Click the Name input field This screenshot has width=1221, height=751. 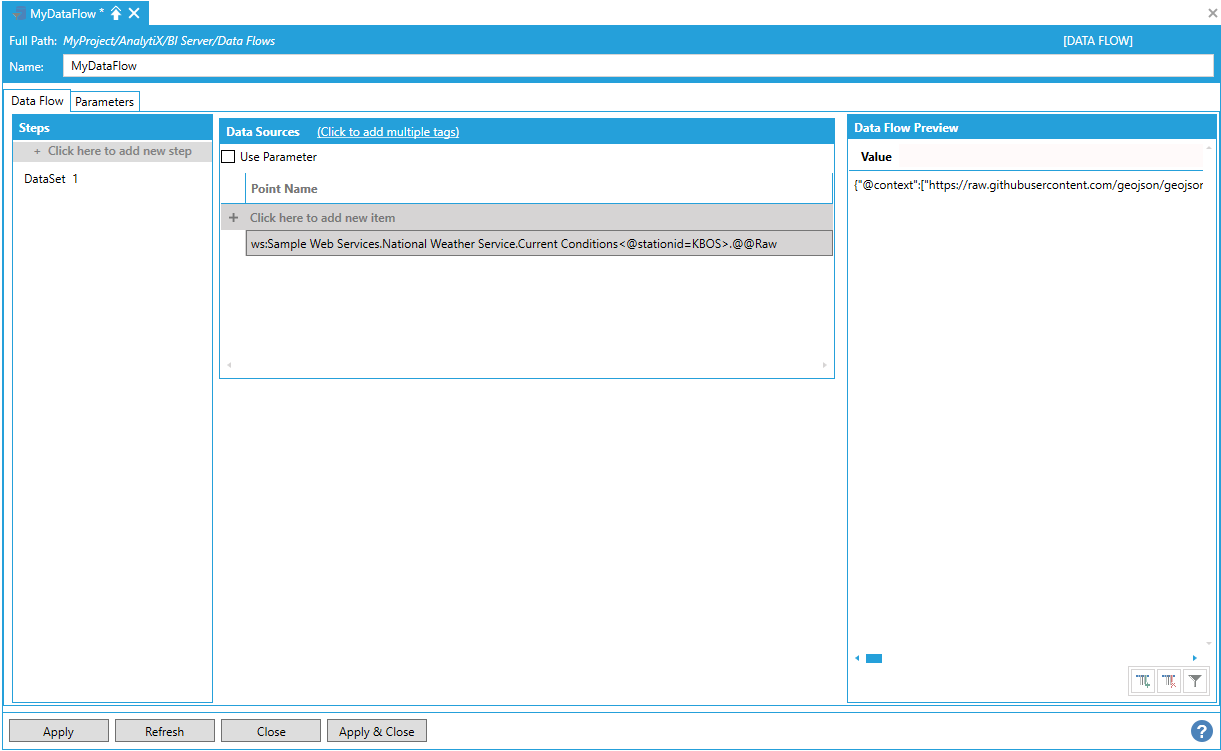[x=638, y=66]
